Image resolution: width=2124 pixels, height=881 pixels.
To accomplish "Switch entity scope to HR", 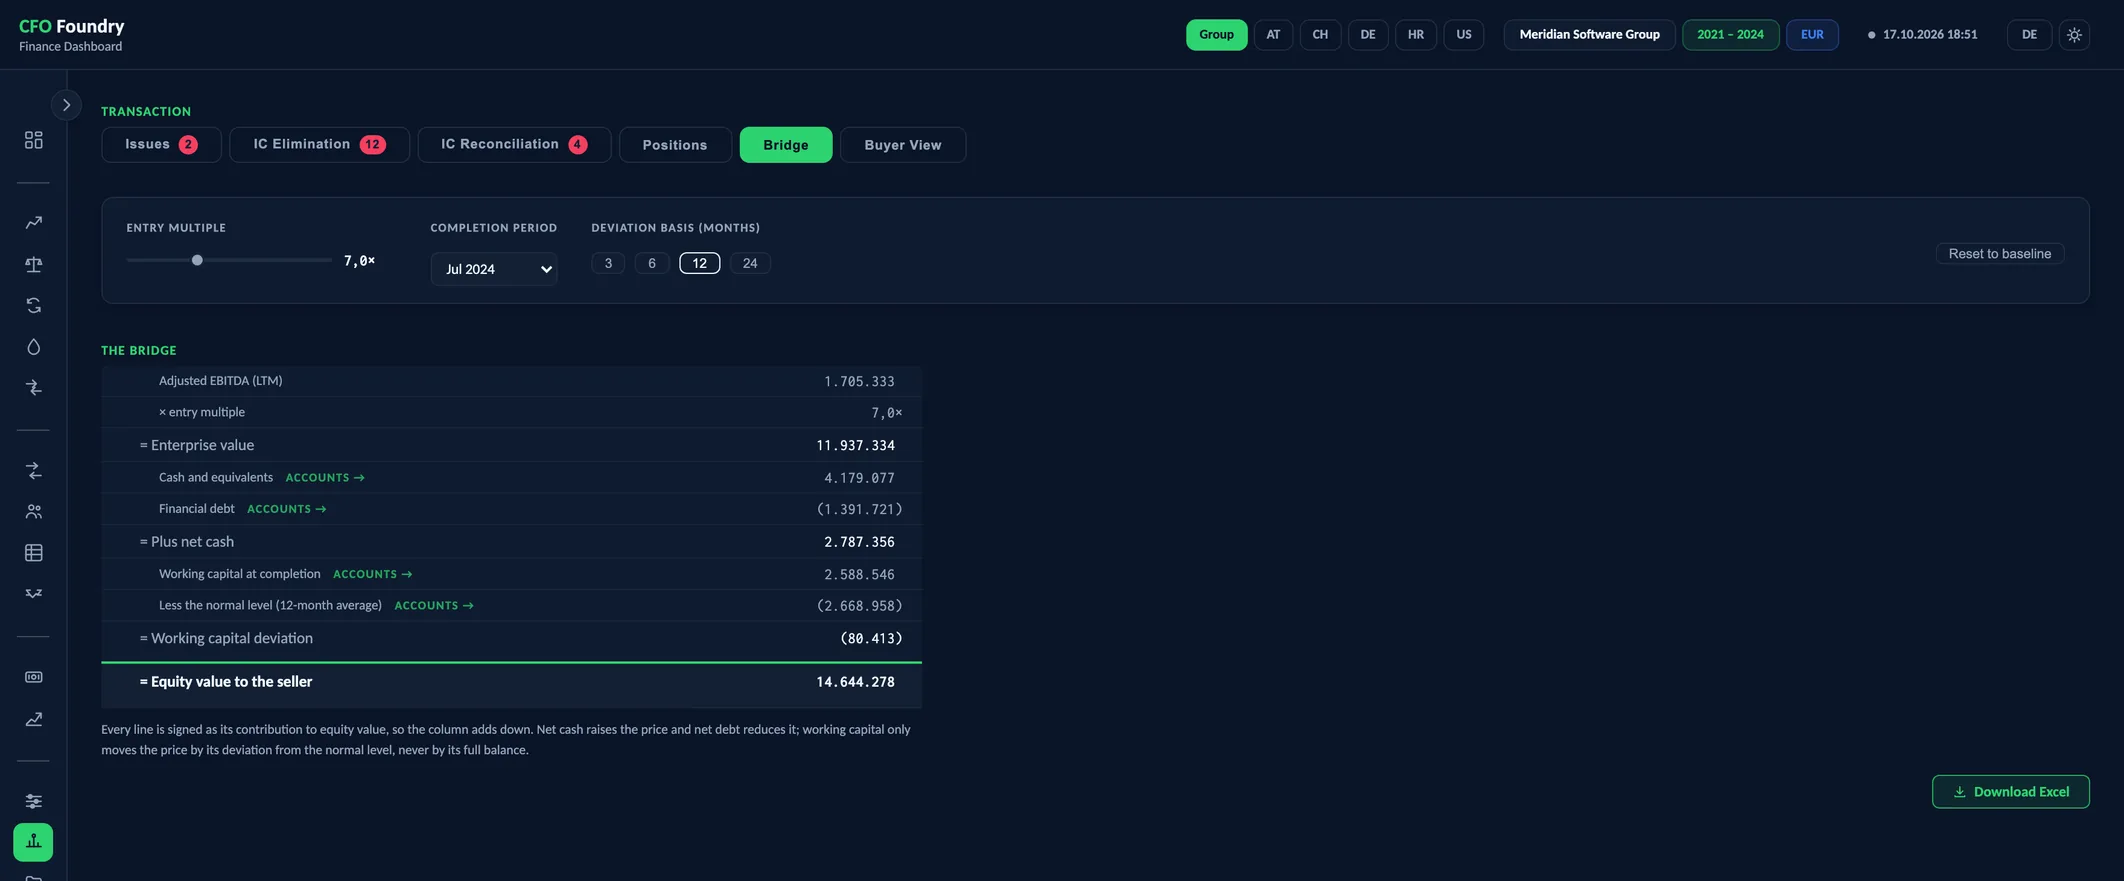I will coord(1416,35).
